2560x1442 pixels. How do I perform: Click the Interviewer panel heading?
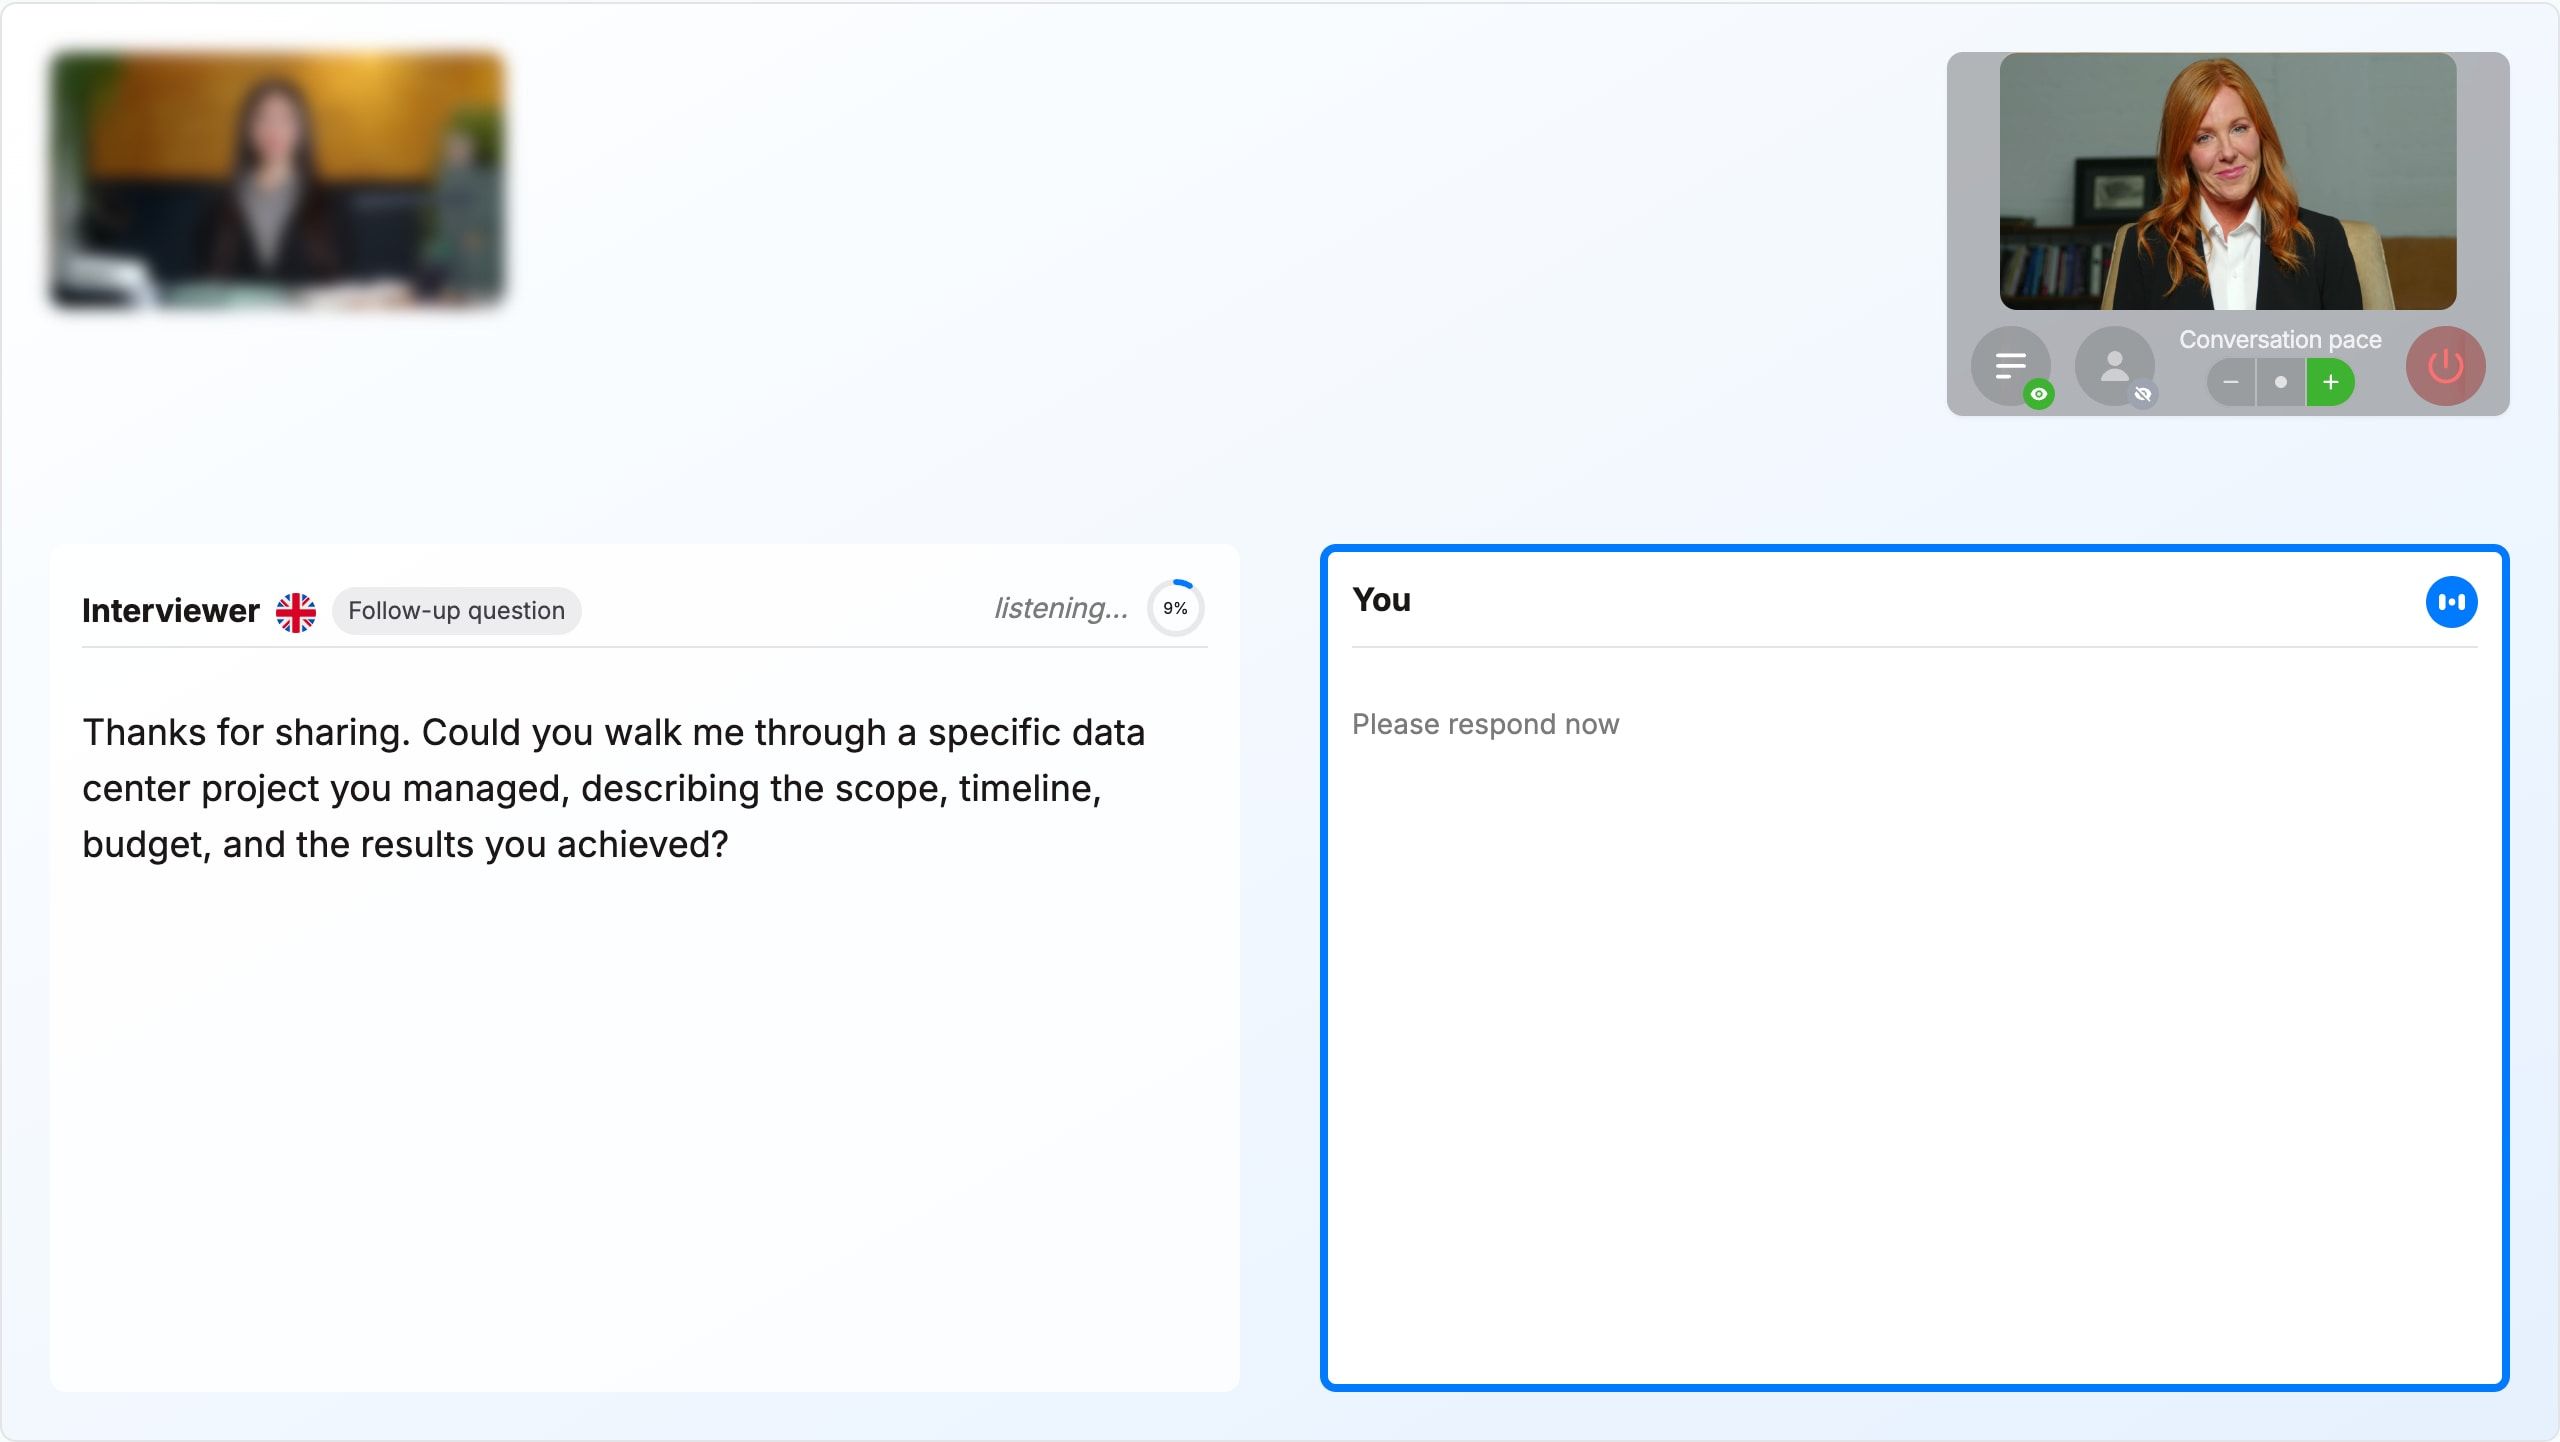[171, 611]
